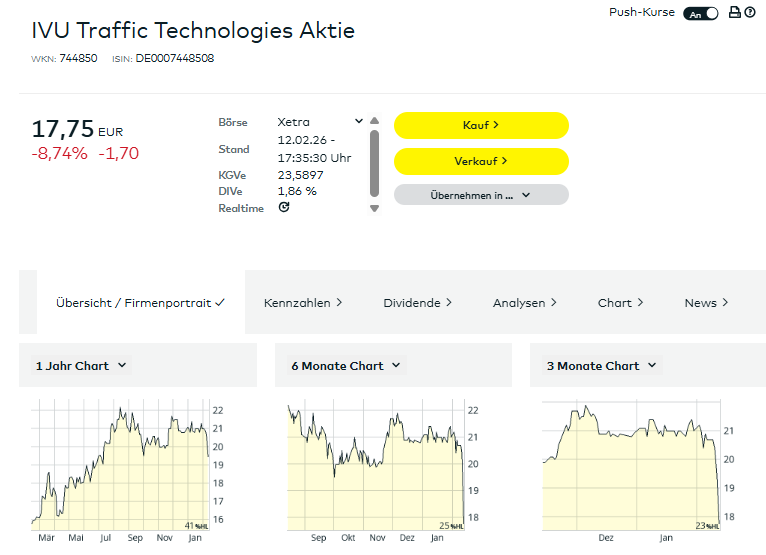Click the absolute change -1,70
The width and height of the screenshot is (766, 555).
(x=119, y=153)
